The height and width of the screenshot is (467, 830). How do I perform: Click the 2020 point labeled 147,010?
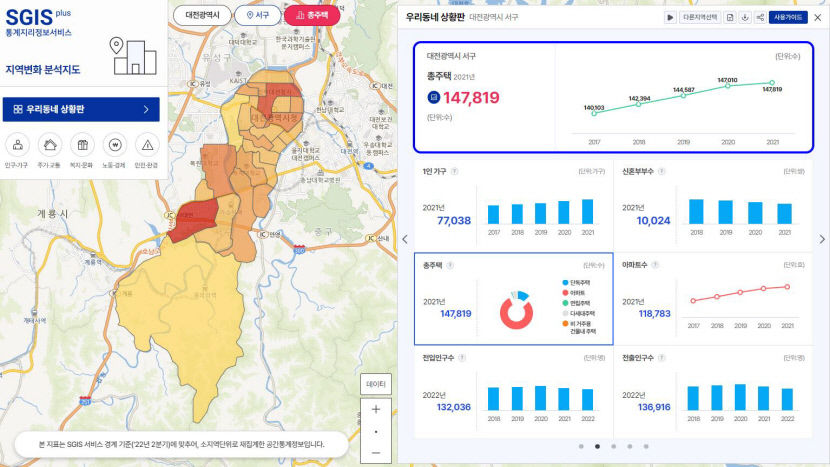point(728,85)
